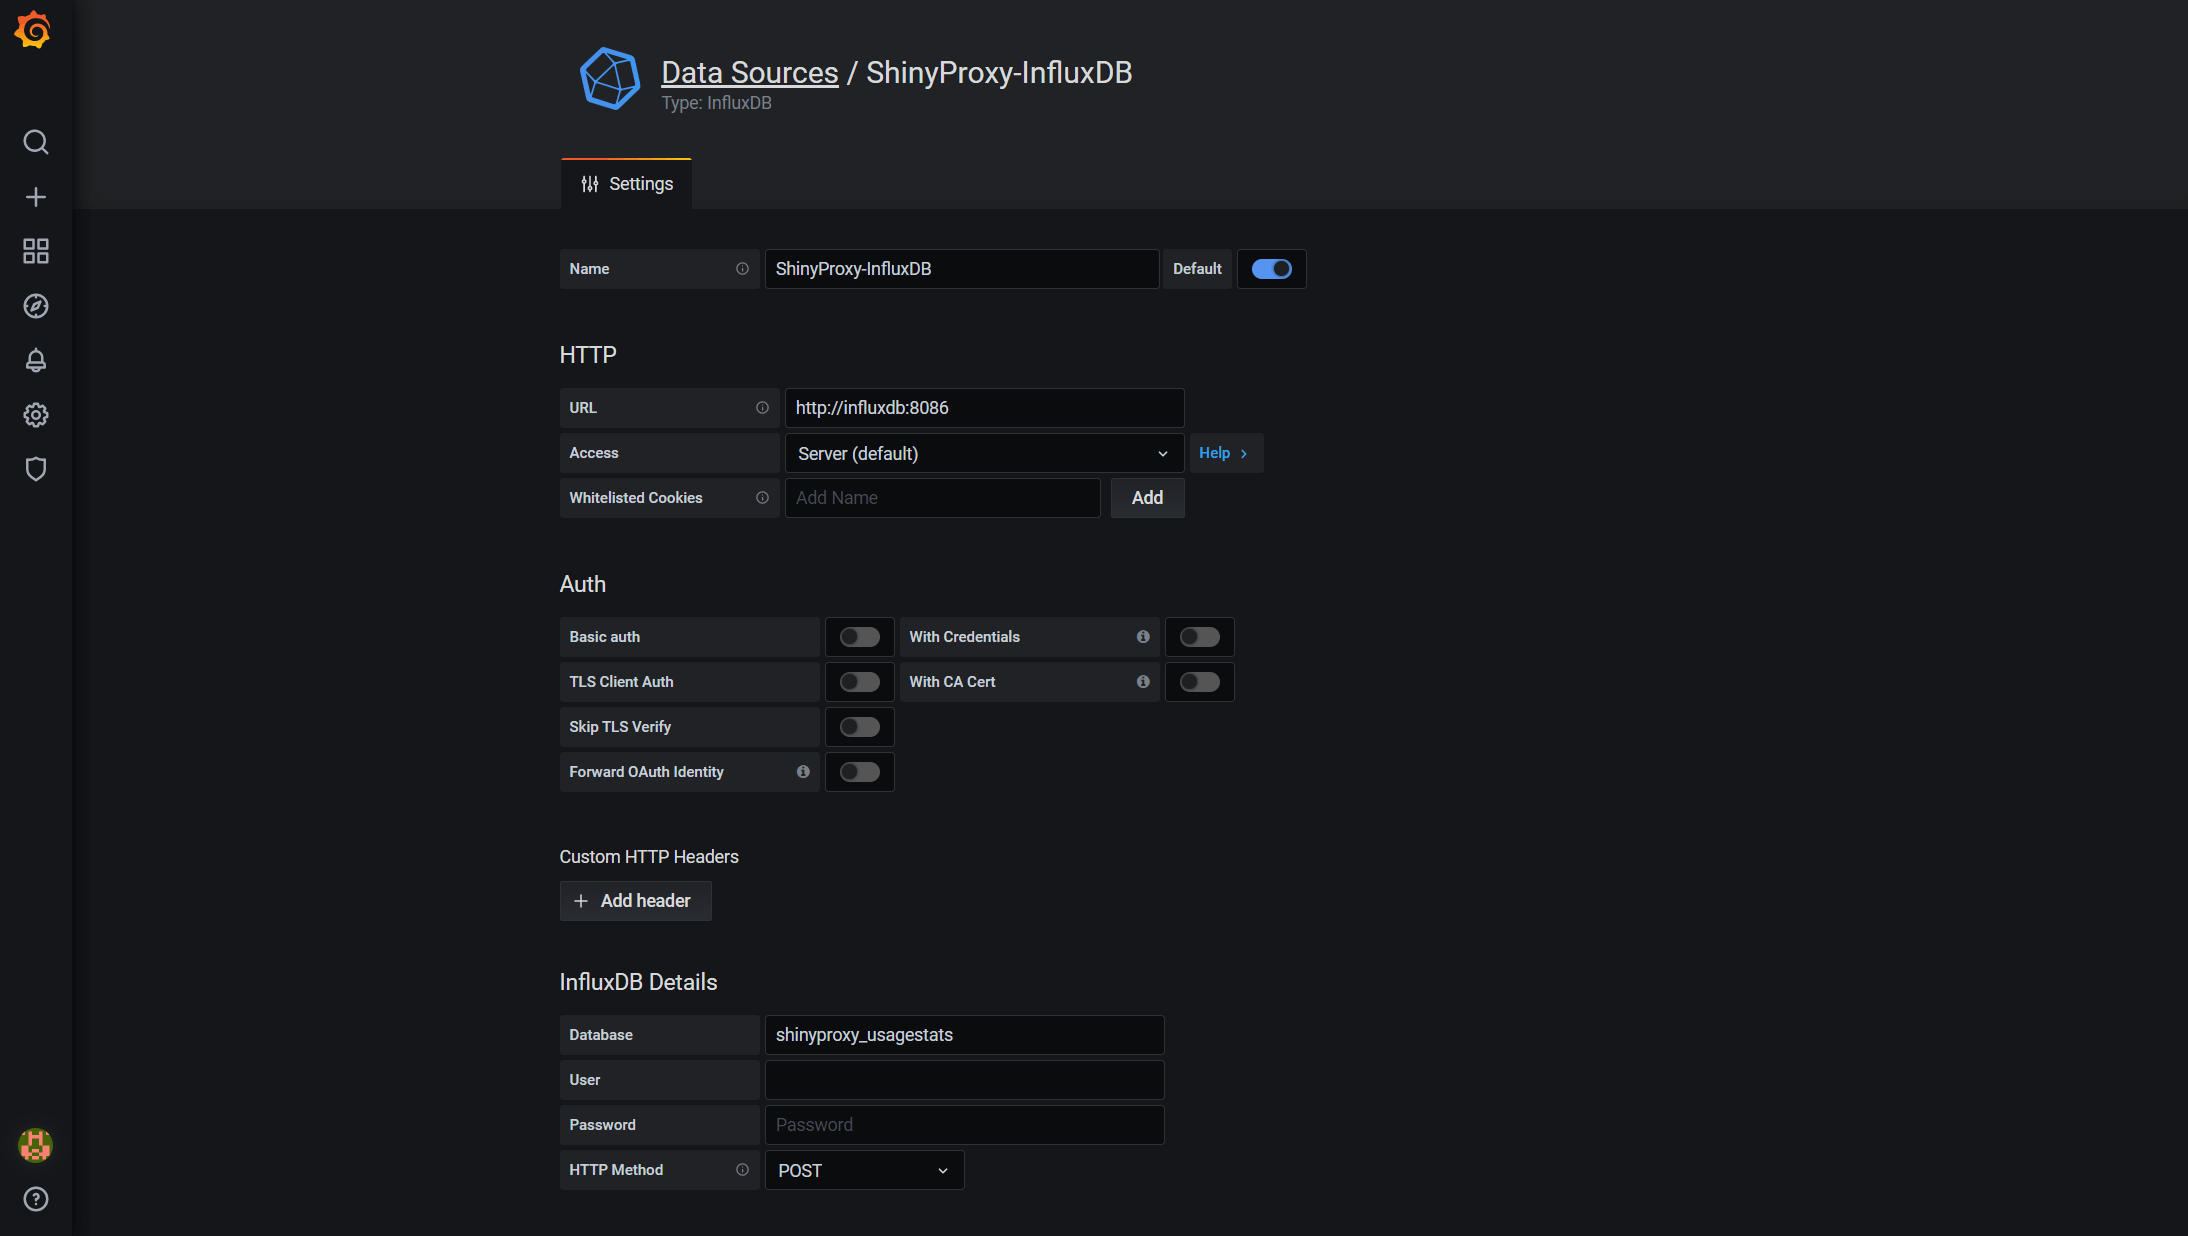Click the sliders icon on Settings tab
2188x1236 pixels.
click(590, 184)
